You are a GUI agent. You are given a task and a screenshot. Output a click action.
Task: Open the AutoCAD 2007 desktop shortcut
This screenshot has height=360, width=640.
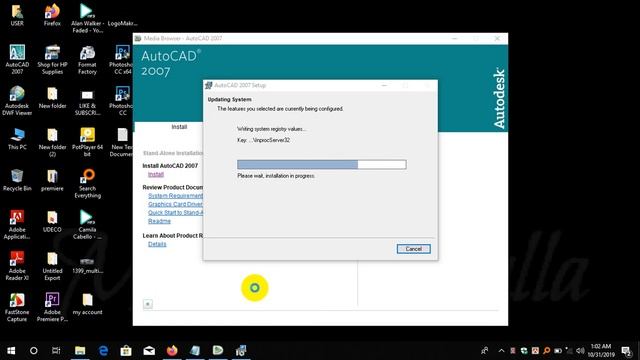click(x=17, y=60)
